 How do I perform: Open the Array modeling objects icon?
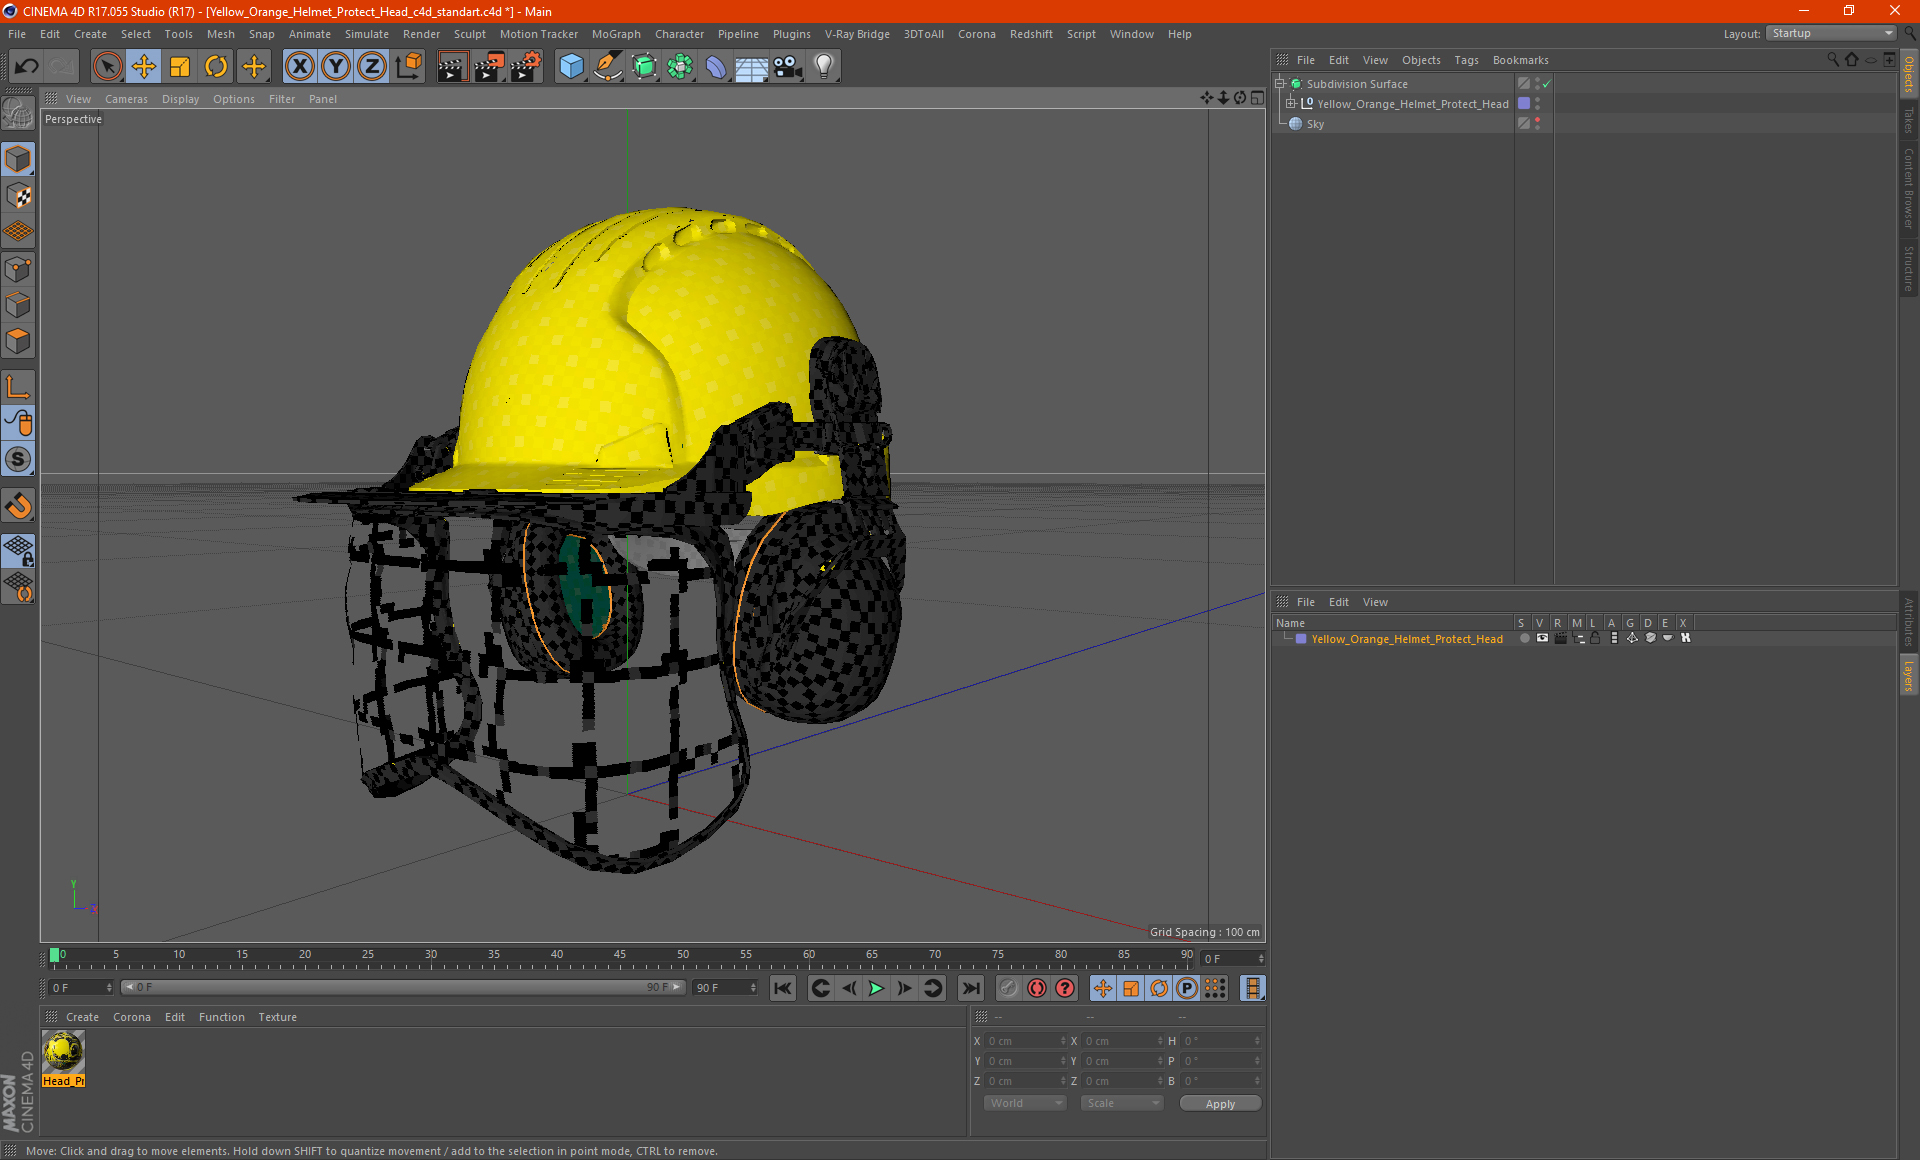coord(680,67)
